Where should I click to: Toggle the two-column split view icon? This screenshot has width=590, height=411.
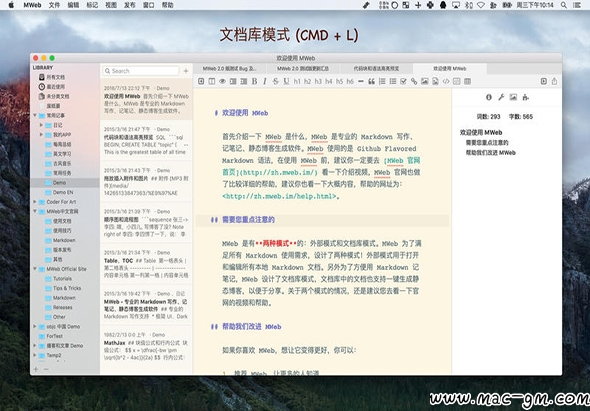212,81
